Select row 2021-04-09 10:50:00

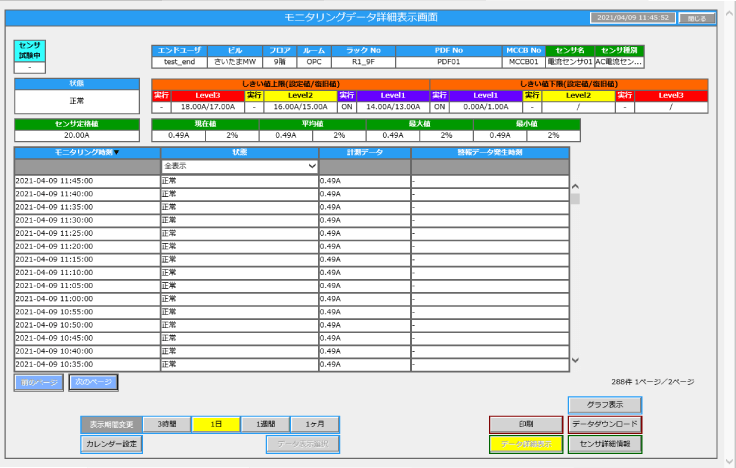[x=291, y=325]
